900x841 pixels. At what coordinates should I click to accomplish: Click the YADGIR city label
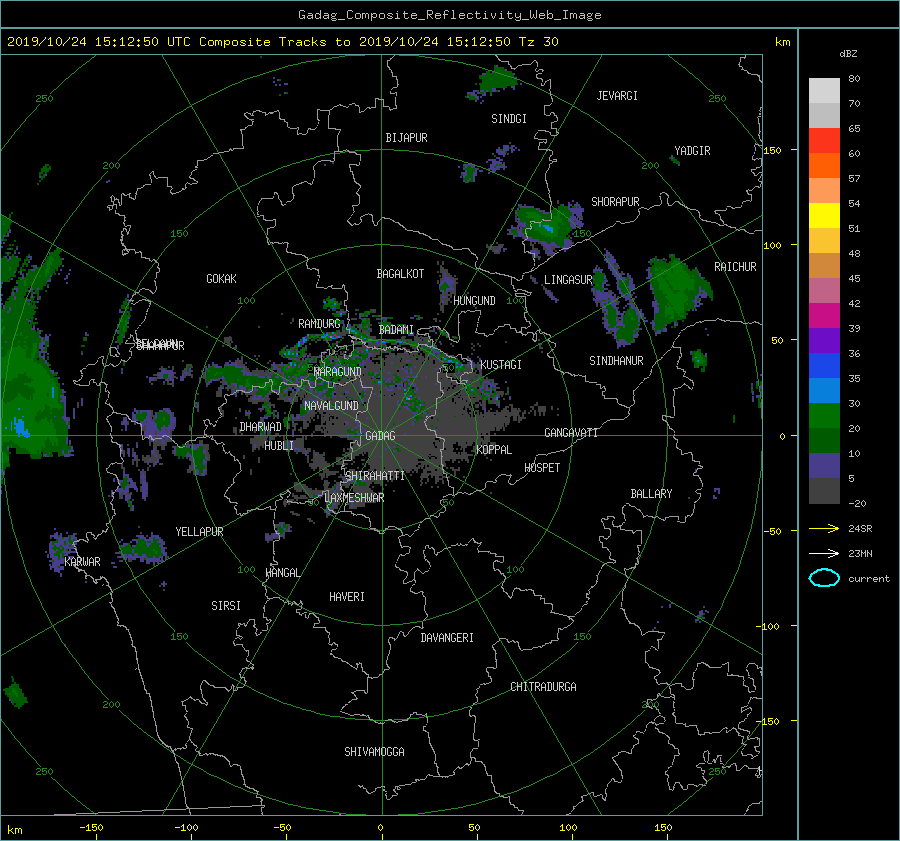(692, 151)
